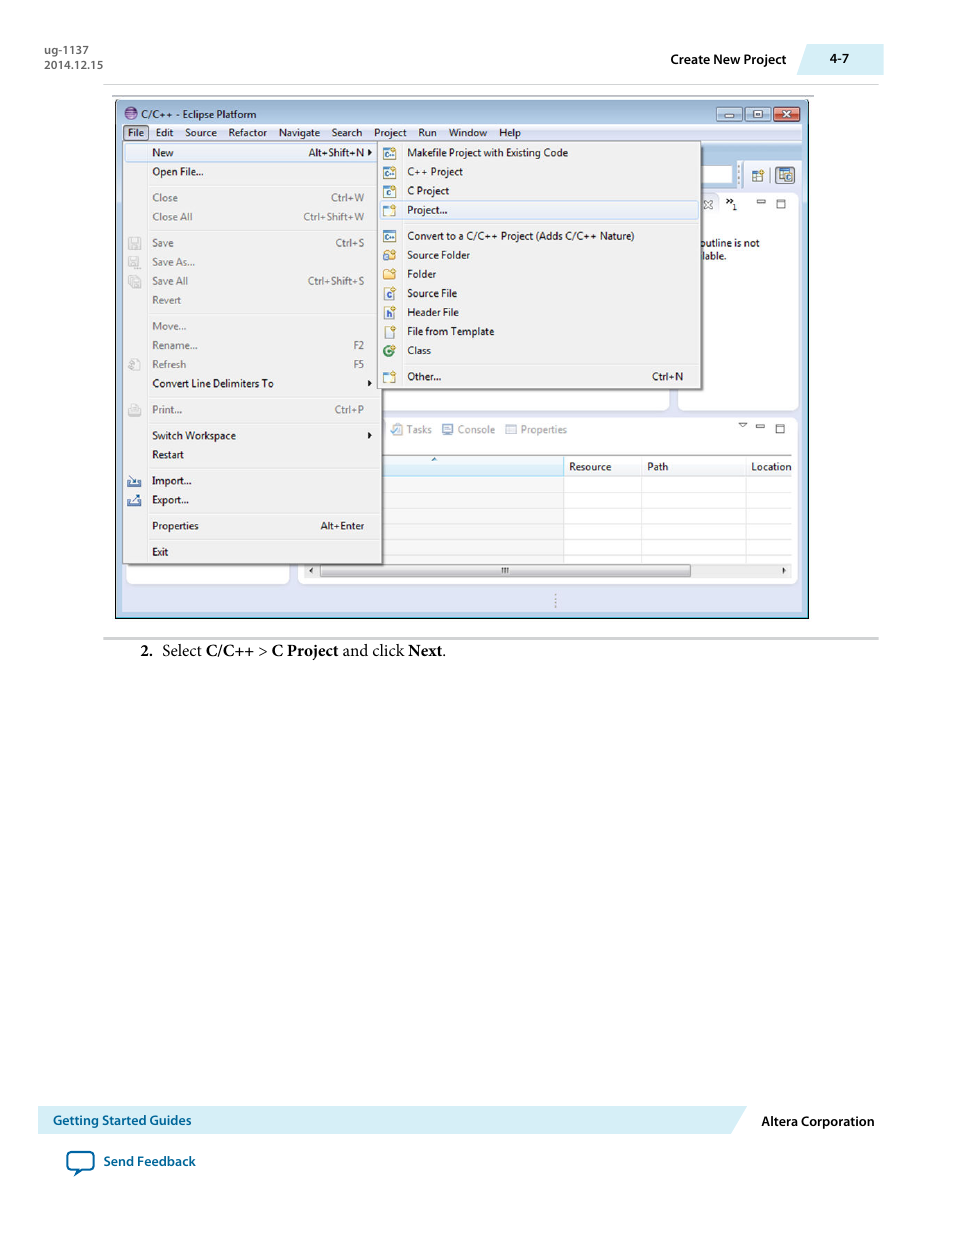The width and height of the screenshot is (954, 1235).
Task: Click the green Class icon
Action: coord(390,351)
